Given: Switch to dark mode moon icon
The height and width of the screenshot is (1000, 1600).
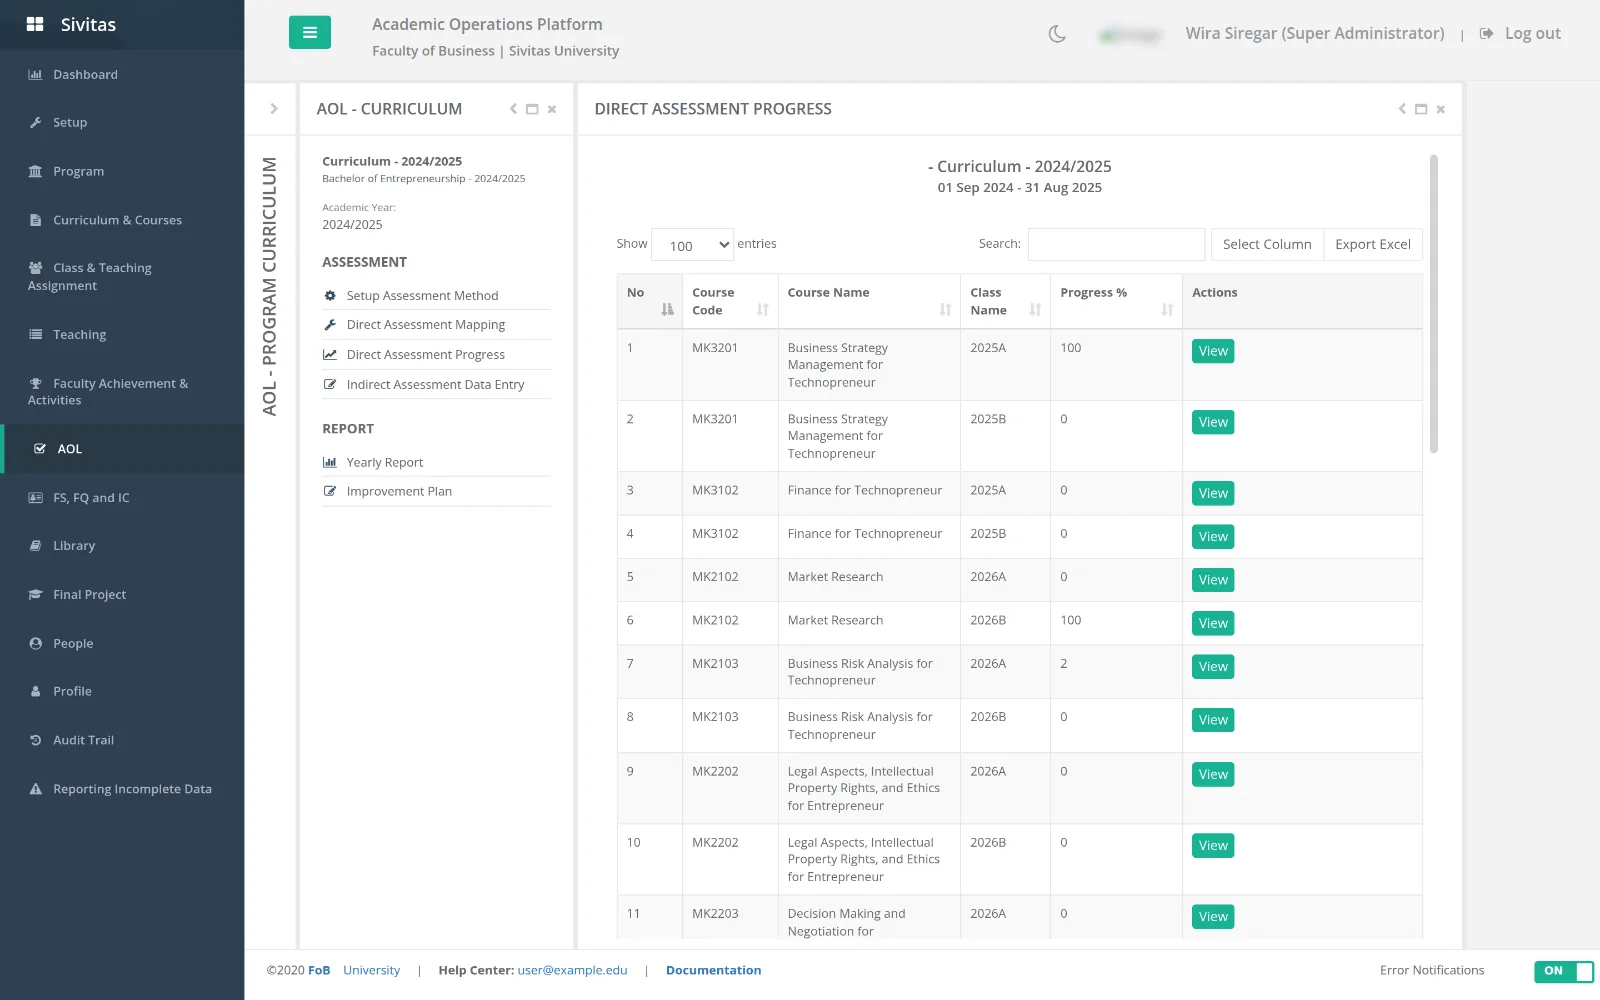Looking at the screenshot, I should pyautogui.click(x=1057, y=34).
